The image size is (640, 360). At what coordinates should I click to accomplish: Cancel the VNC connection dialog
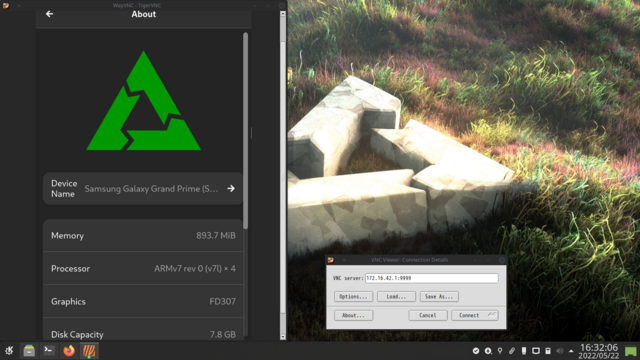click(x=428, y=316)
